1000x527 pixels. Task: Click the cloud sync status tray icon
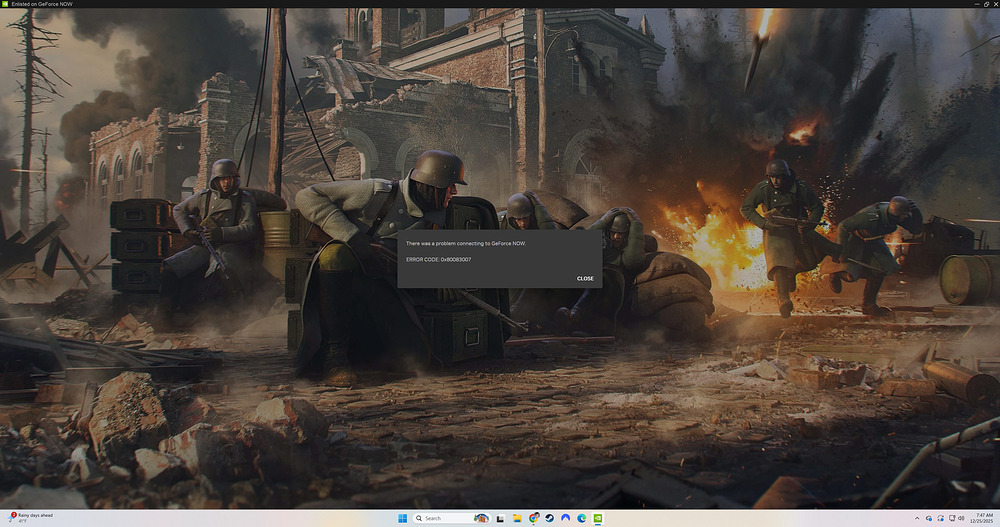tap(927, 518)
